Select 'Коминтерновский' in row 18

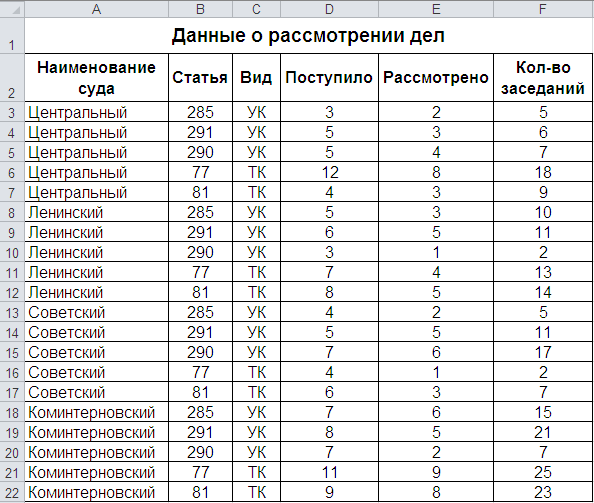point(97,412)
